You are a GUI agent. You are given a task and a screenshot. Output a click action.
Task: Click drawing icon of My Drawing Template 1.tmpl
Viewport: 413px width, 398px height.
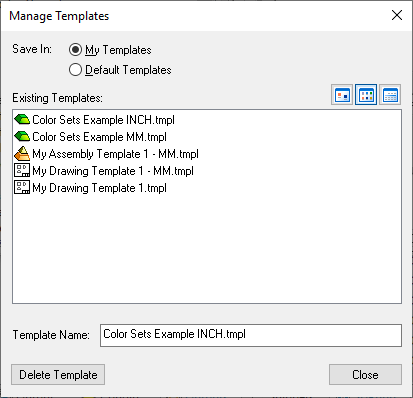point(22,187)
